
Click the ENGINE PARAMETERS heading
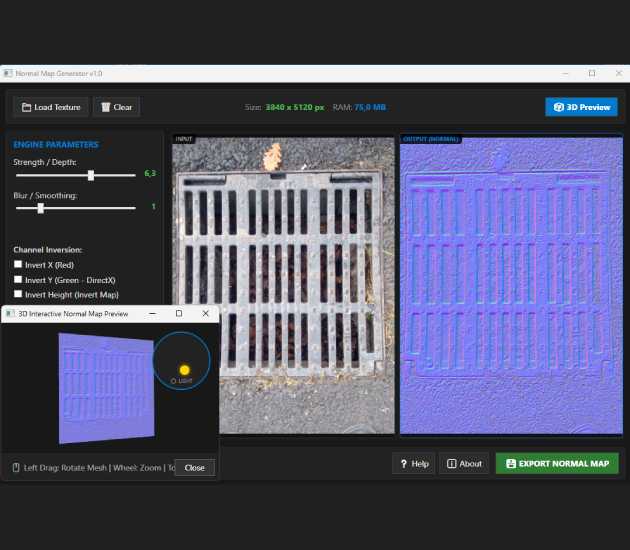coord(56,145)
